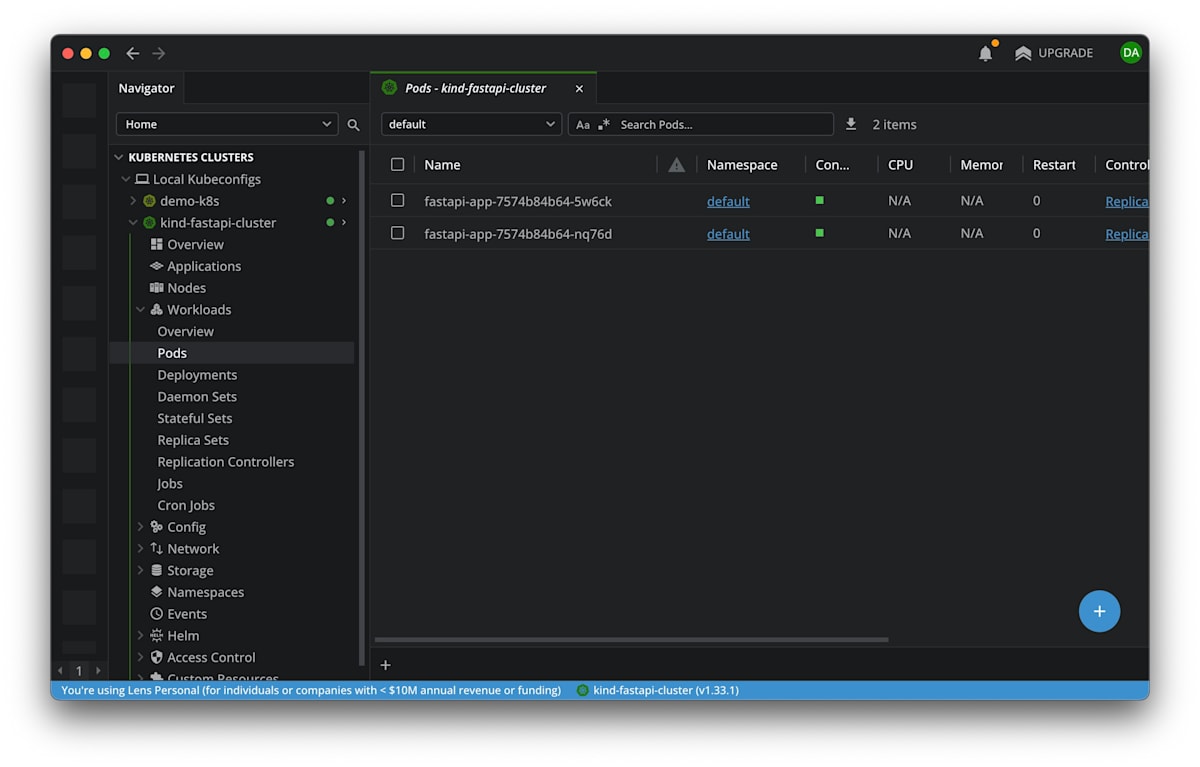This screenshot has width=1200, height=767.
Task: Click the UPGRADE button
Action: coord(1054,53)
